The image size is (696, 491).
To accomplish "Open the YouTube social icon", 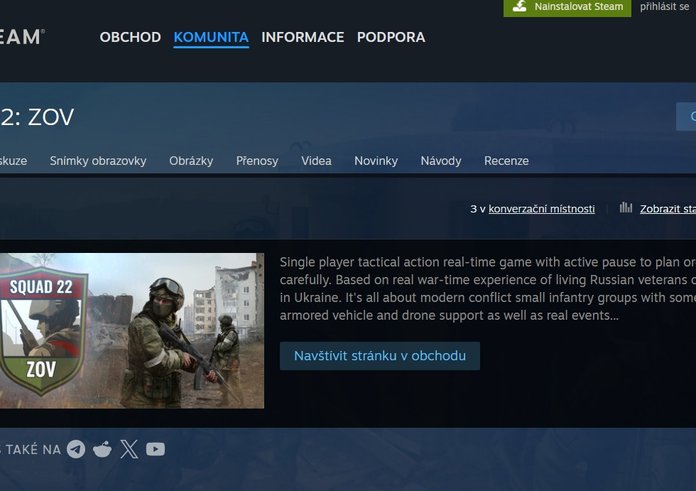I will [155, 449].
